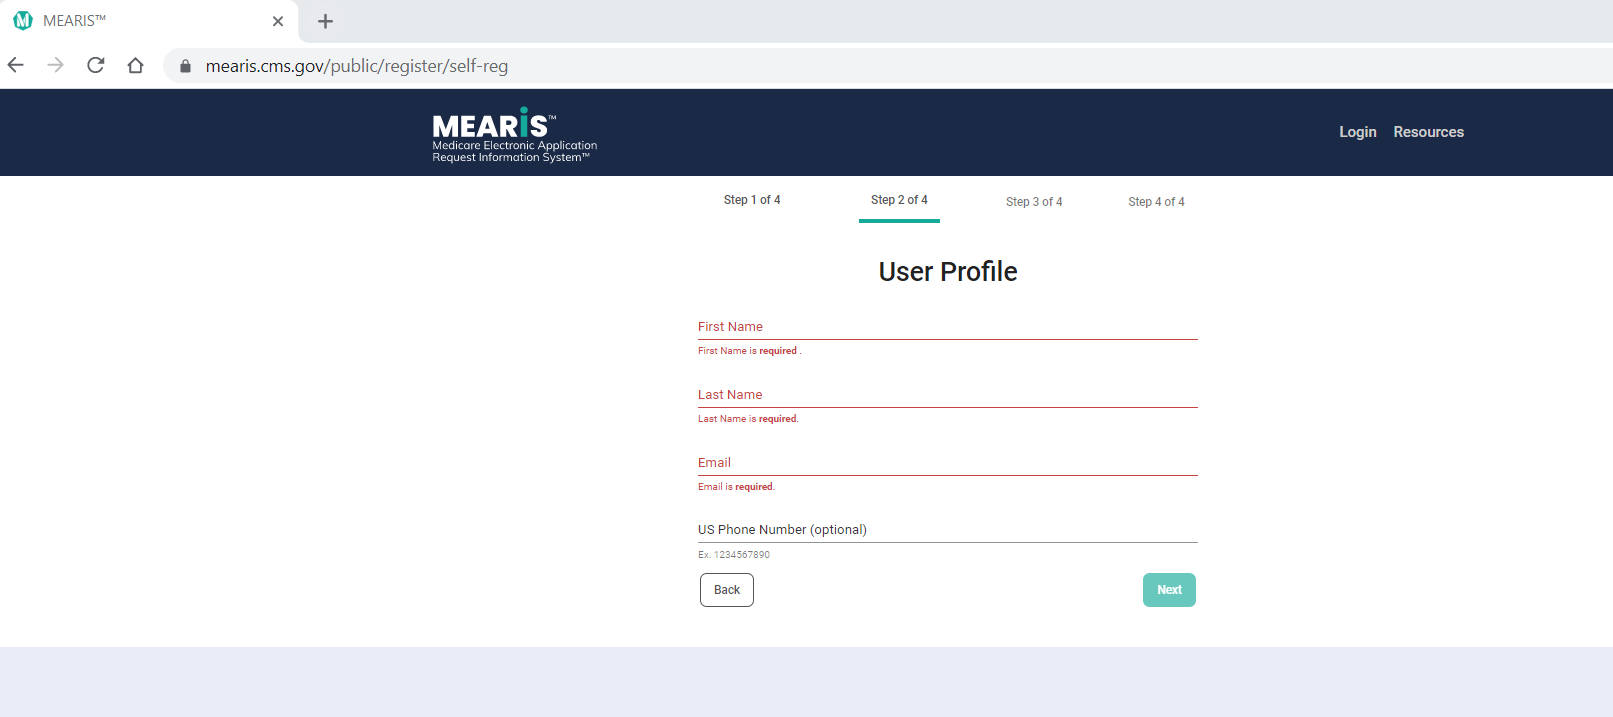Viewport: 1613px width, 717px height.
Task: View site info via the lock icon
Action: coord(185,66)
